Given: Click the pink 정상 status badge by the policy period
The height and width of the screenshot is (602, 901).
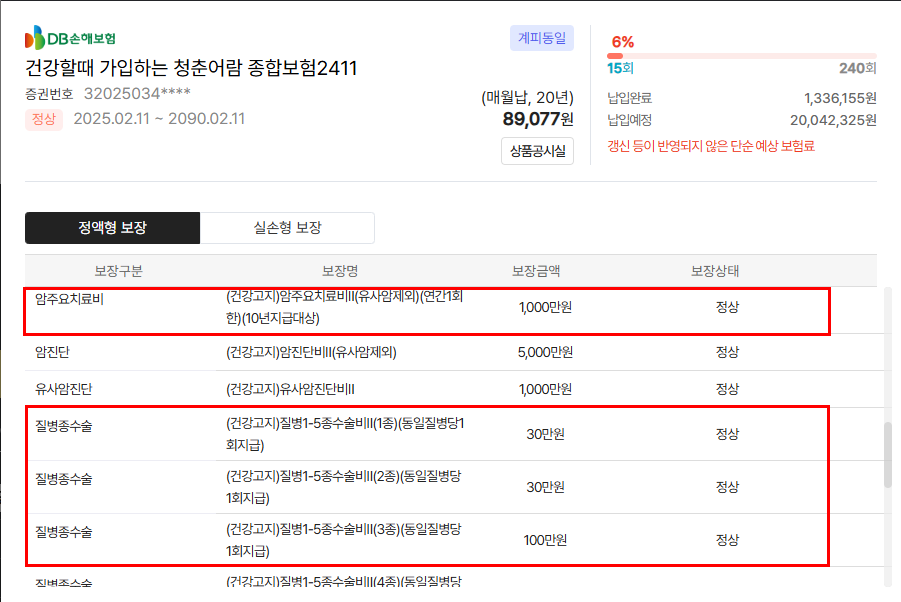Looking at the screenshot, I should [44, 120].
